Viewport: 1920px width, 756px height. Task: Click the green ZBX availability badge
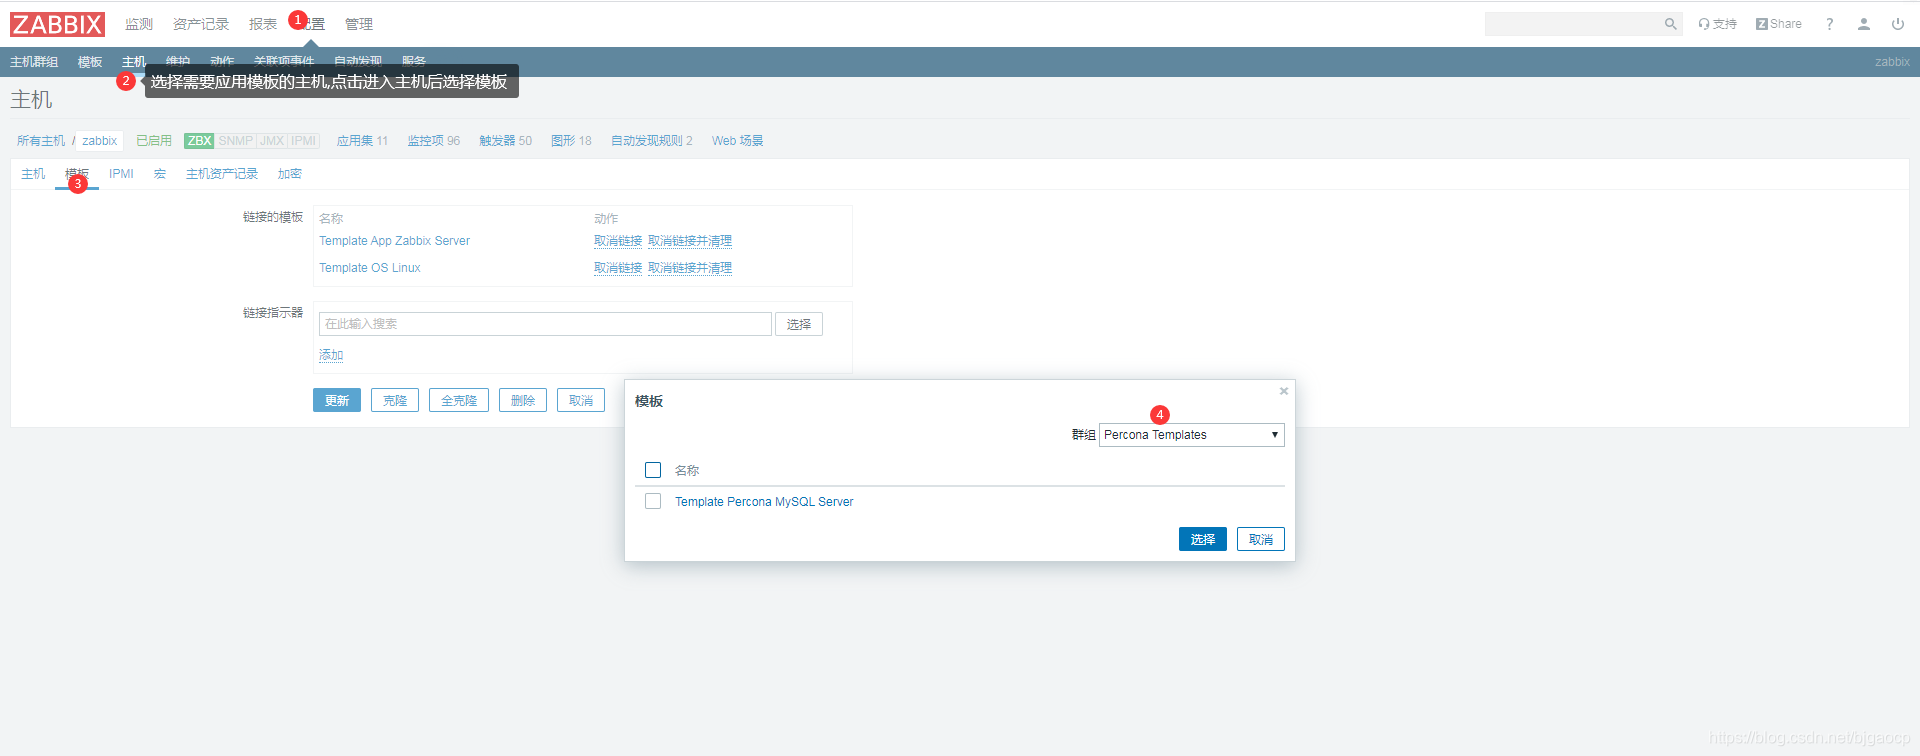coord(199,141)
